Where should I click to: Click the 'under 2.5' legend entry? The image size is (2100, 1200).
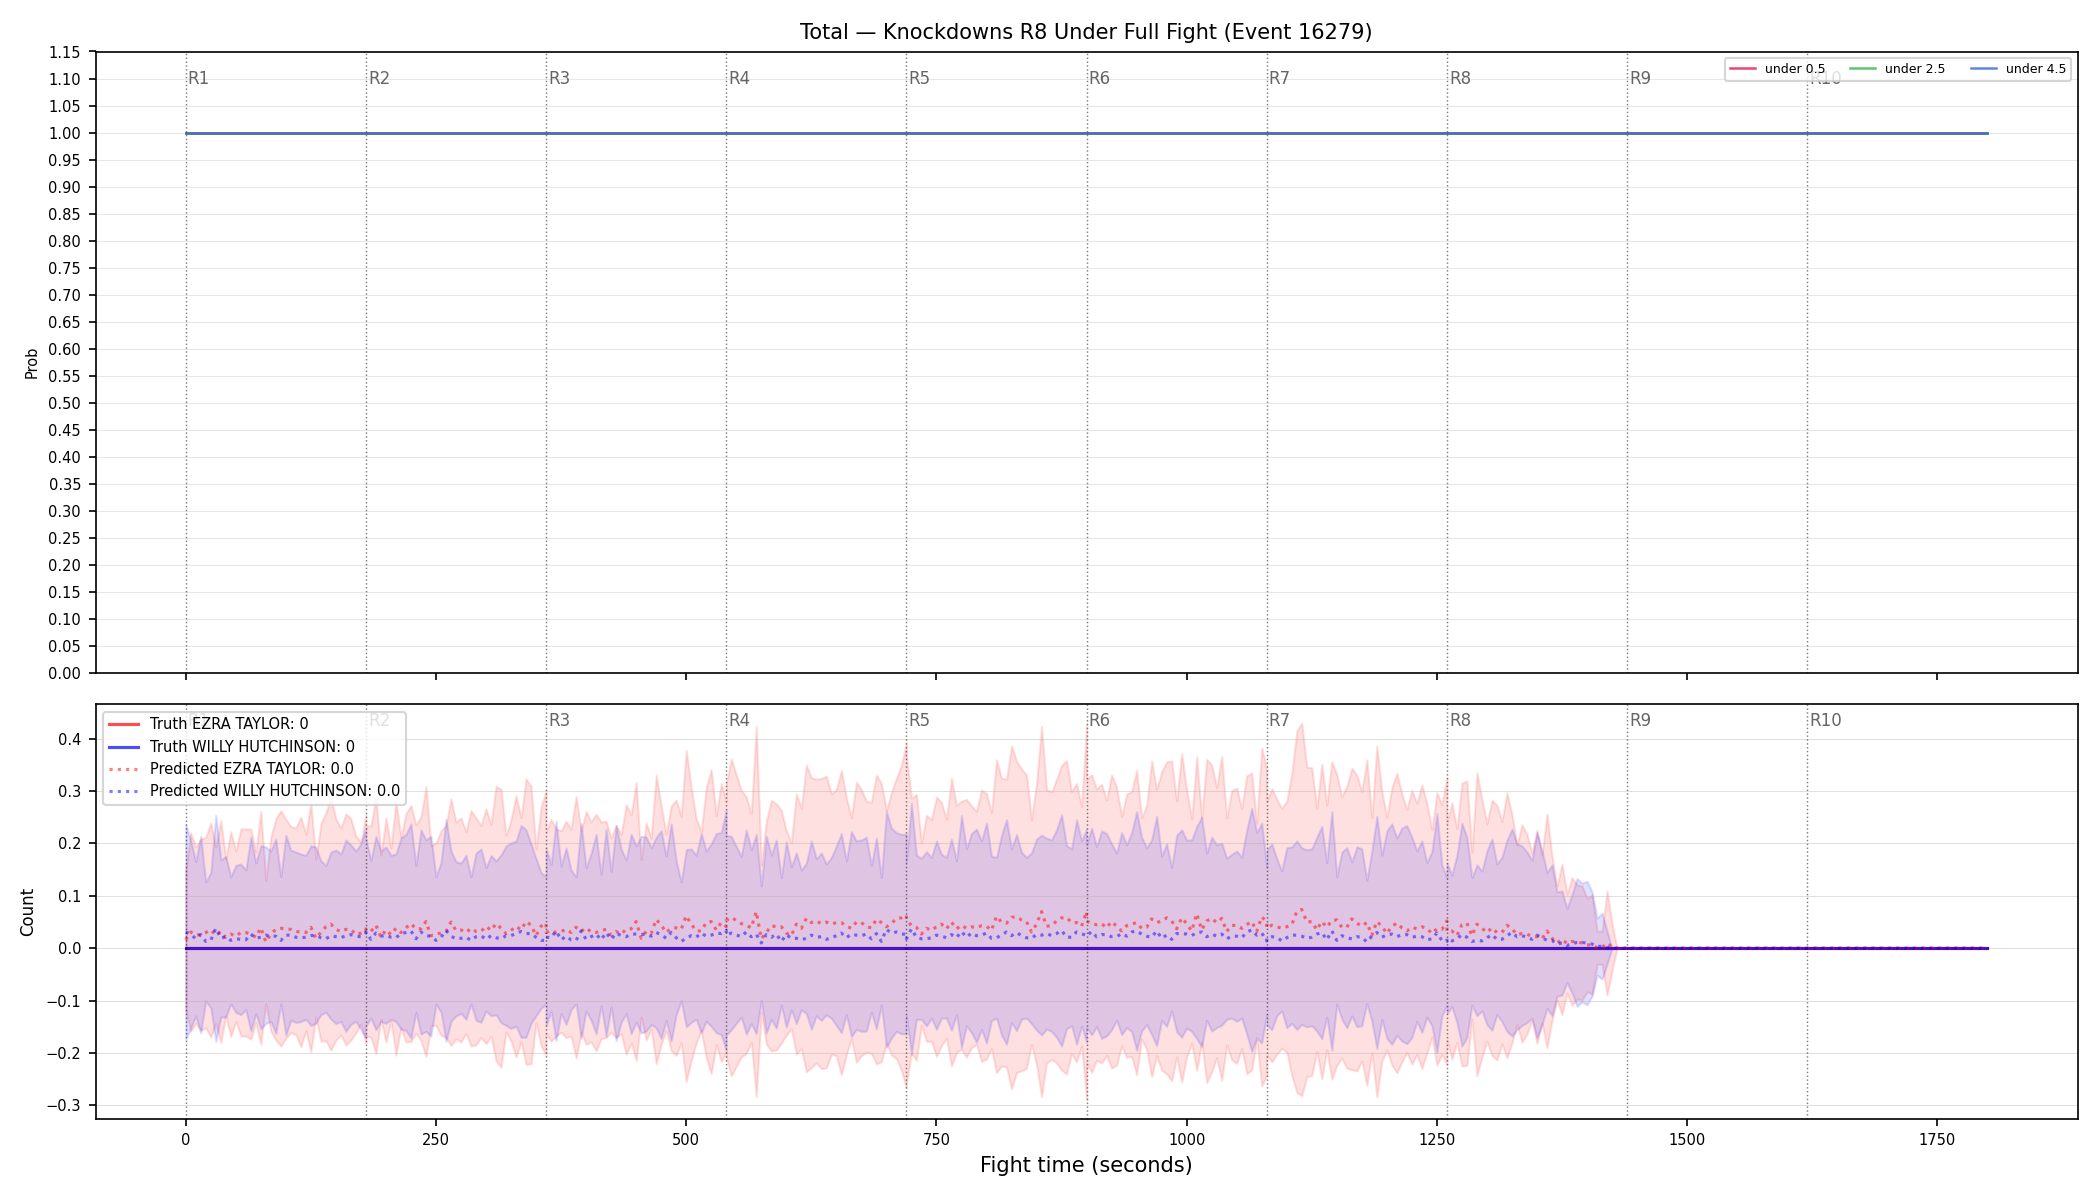[1897, 69]
